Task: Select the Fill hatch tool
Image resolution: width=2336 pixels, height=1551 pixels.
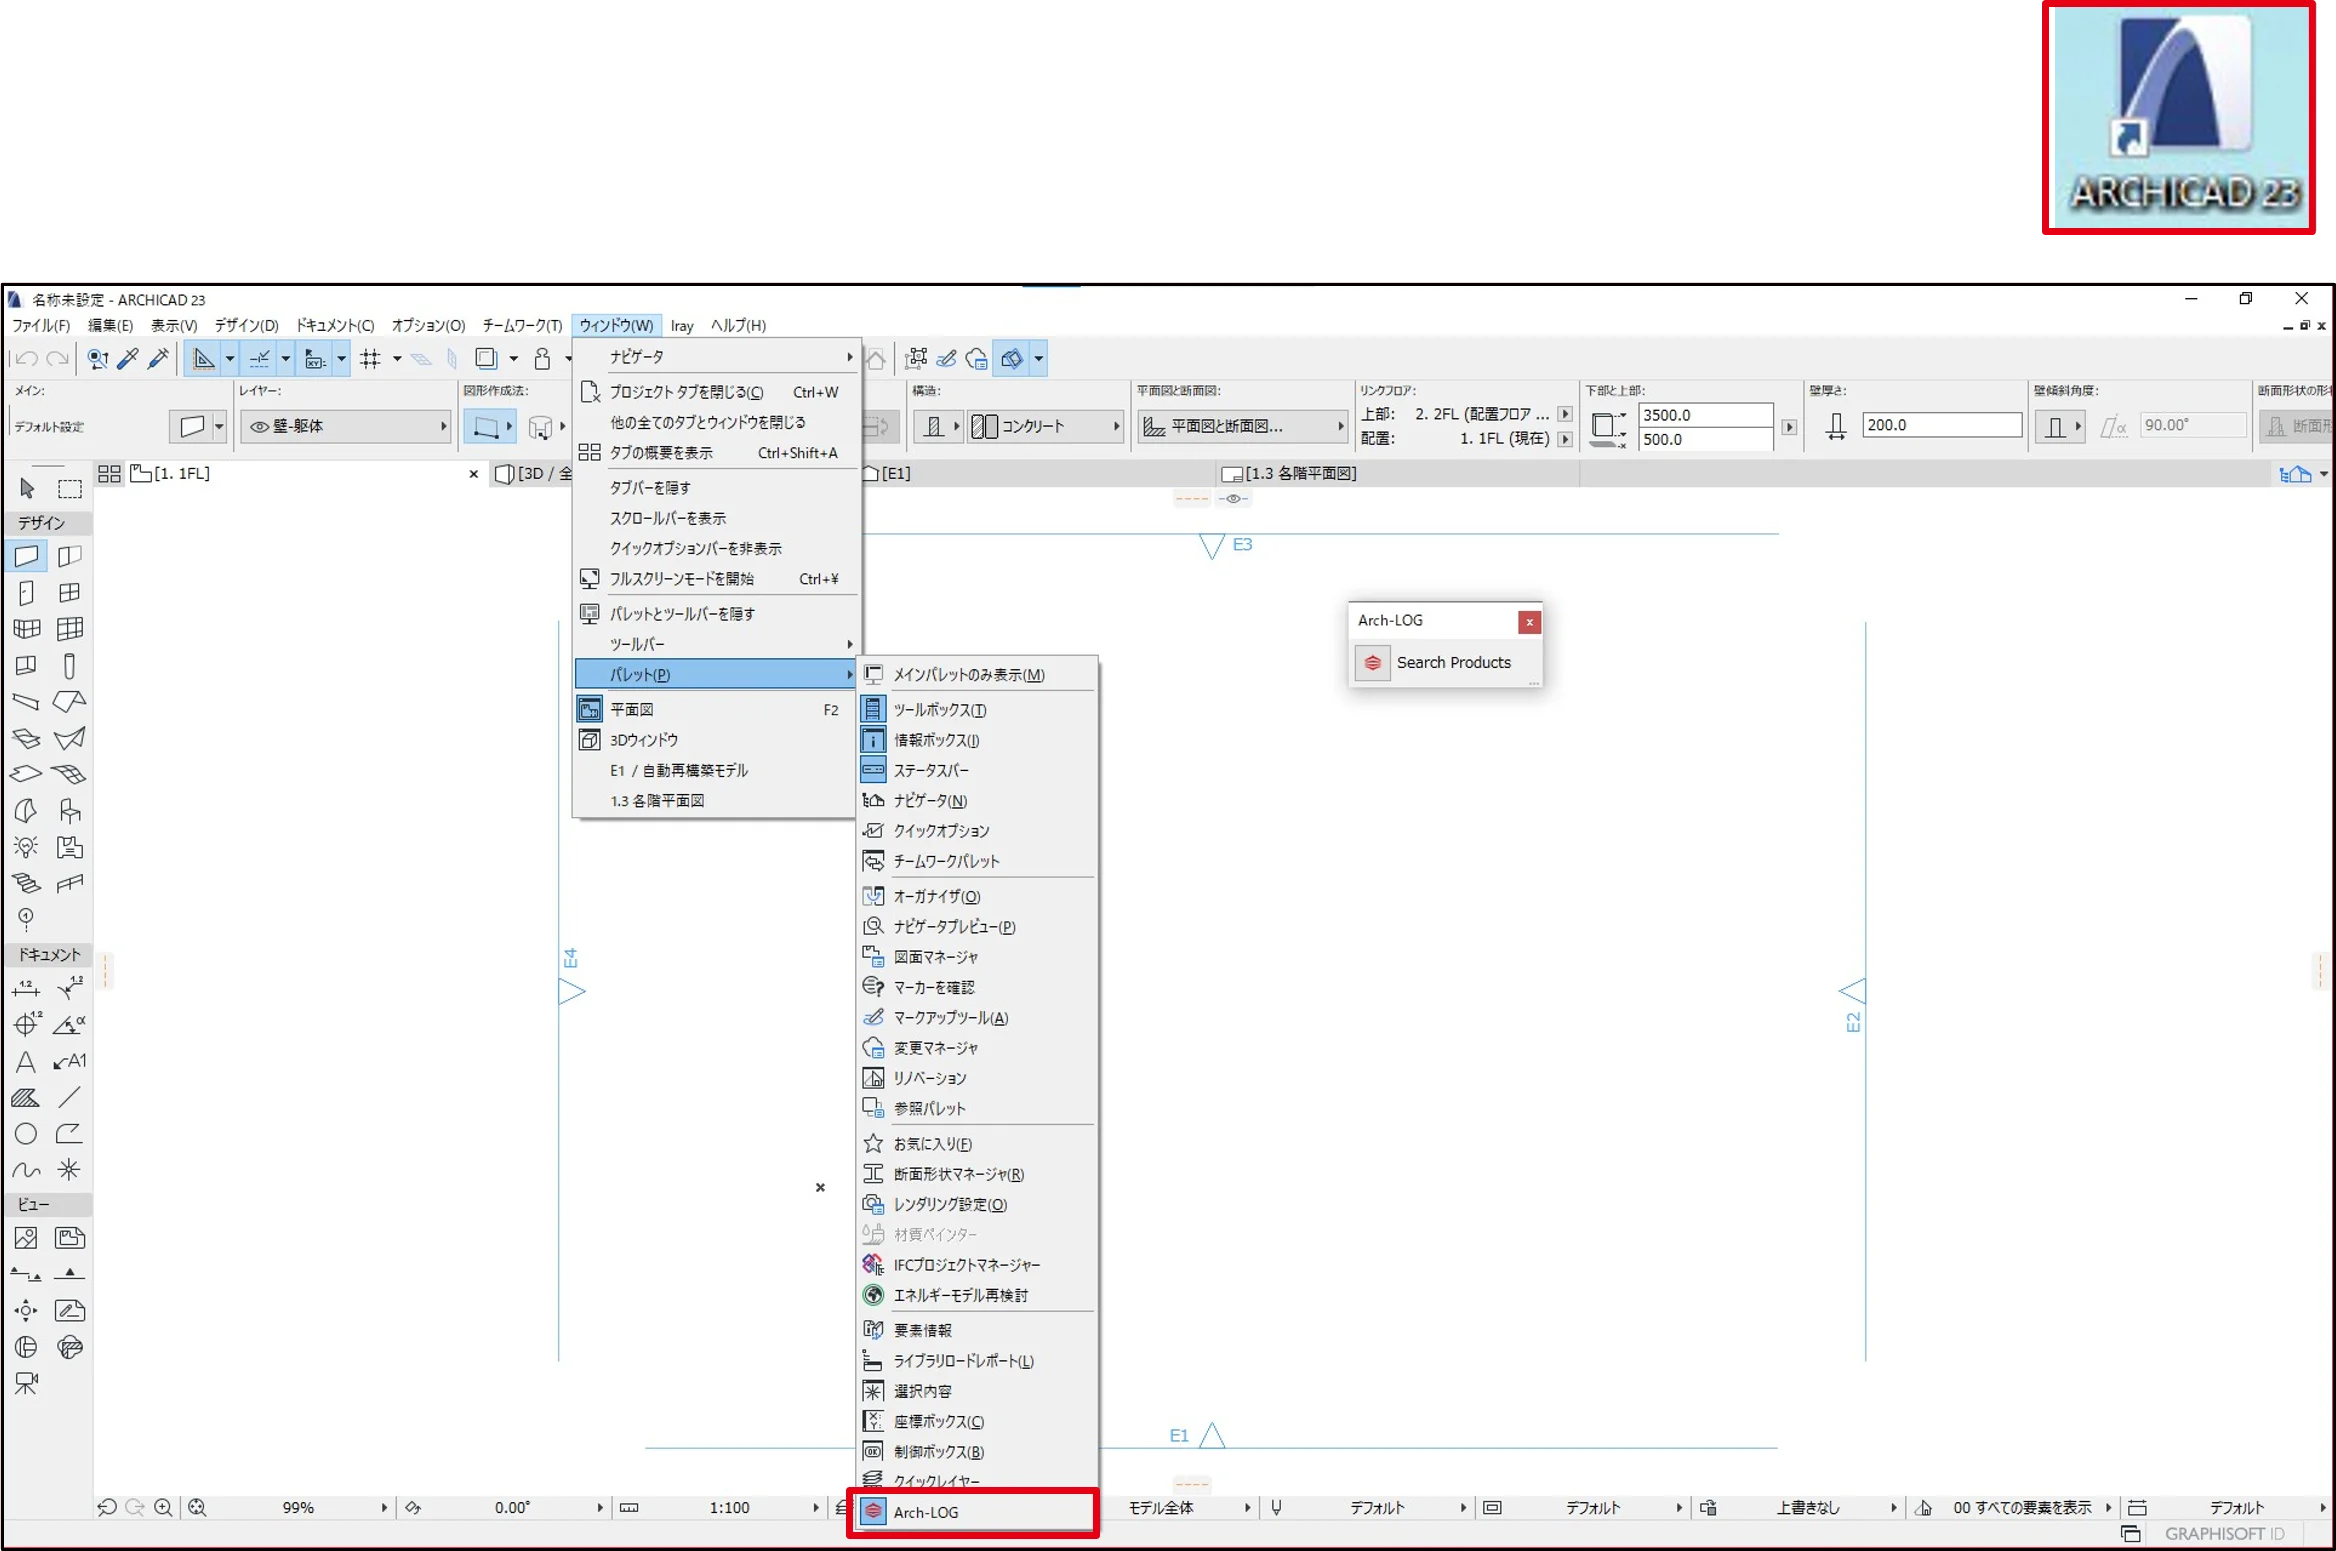Action: tap(26, 1097)
